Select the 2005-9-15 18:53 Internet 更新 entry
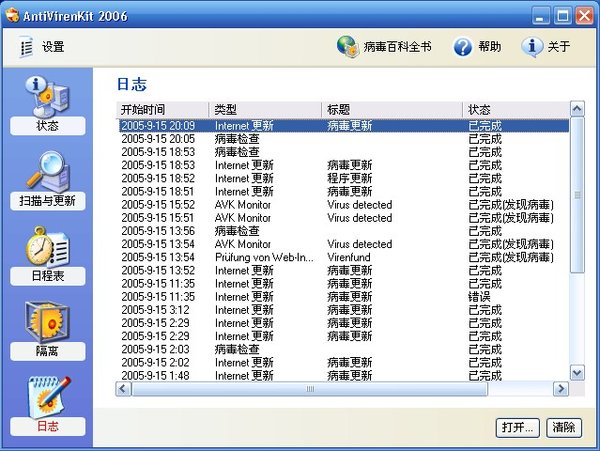This screenshot has height=451, width=600. tap(344, 165)
